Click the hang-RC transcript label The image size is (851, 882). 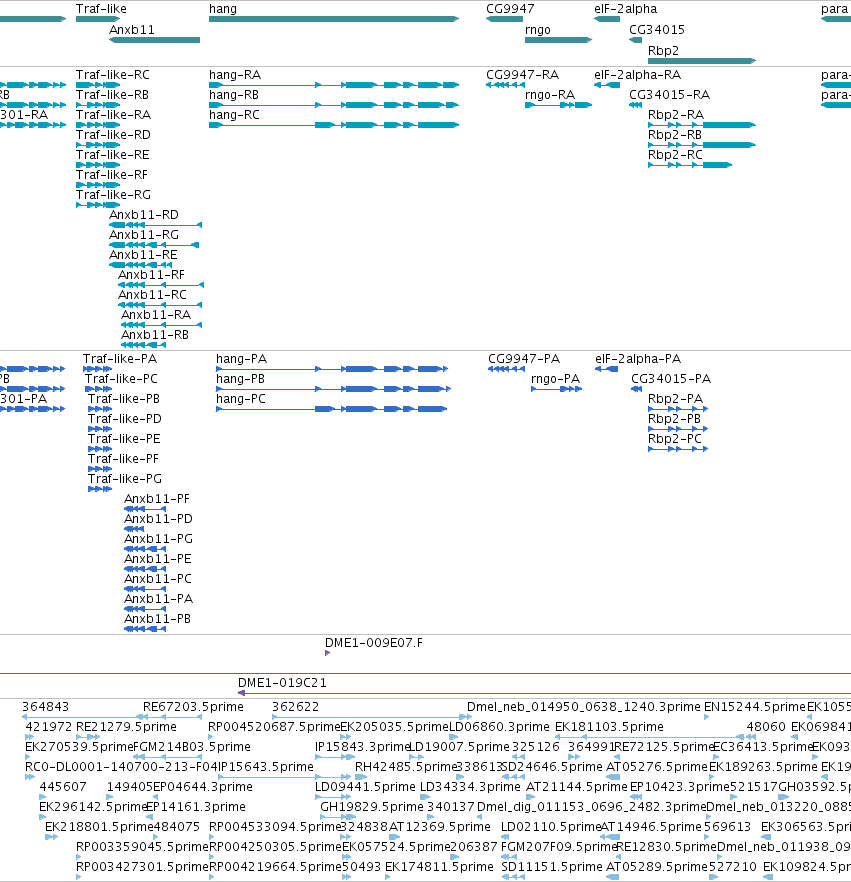coord(235,115)
